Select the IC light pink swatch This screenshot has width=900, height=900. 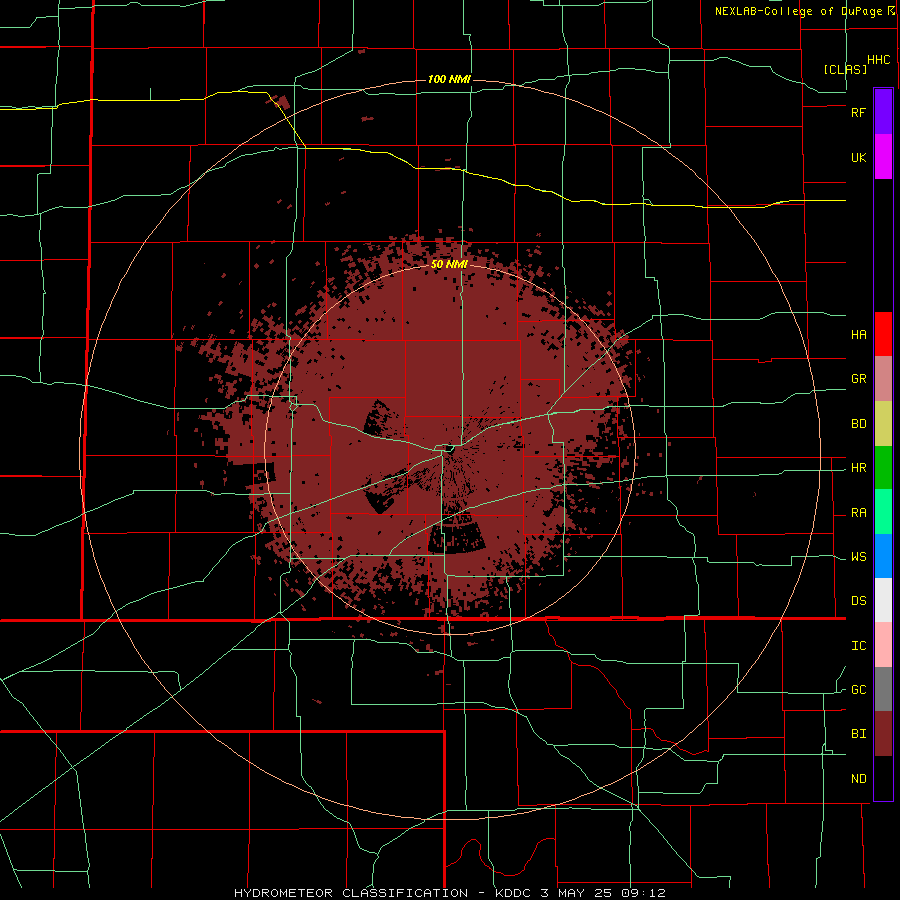coord(883,645)
